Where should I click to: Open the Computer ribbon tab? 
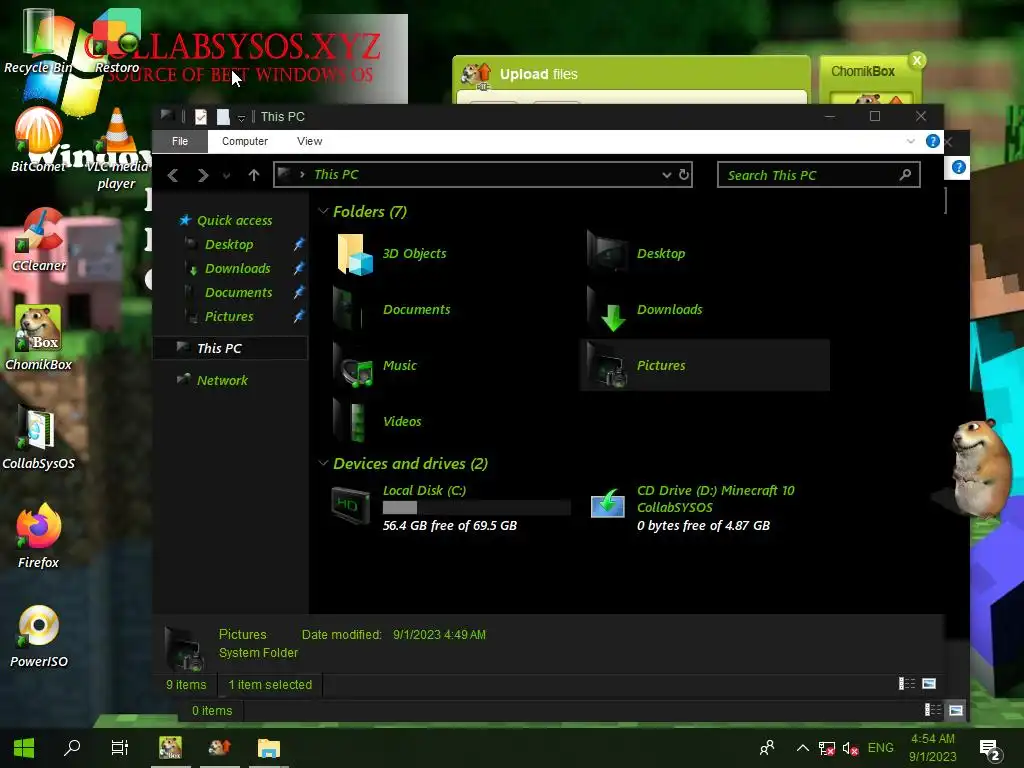point(245,141)
